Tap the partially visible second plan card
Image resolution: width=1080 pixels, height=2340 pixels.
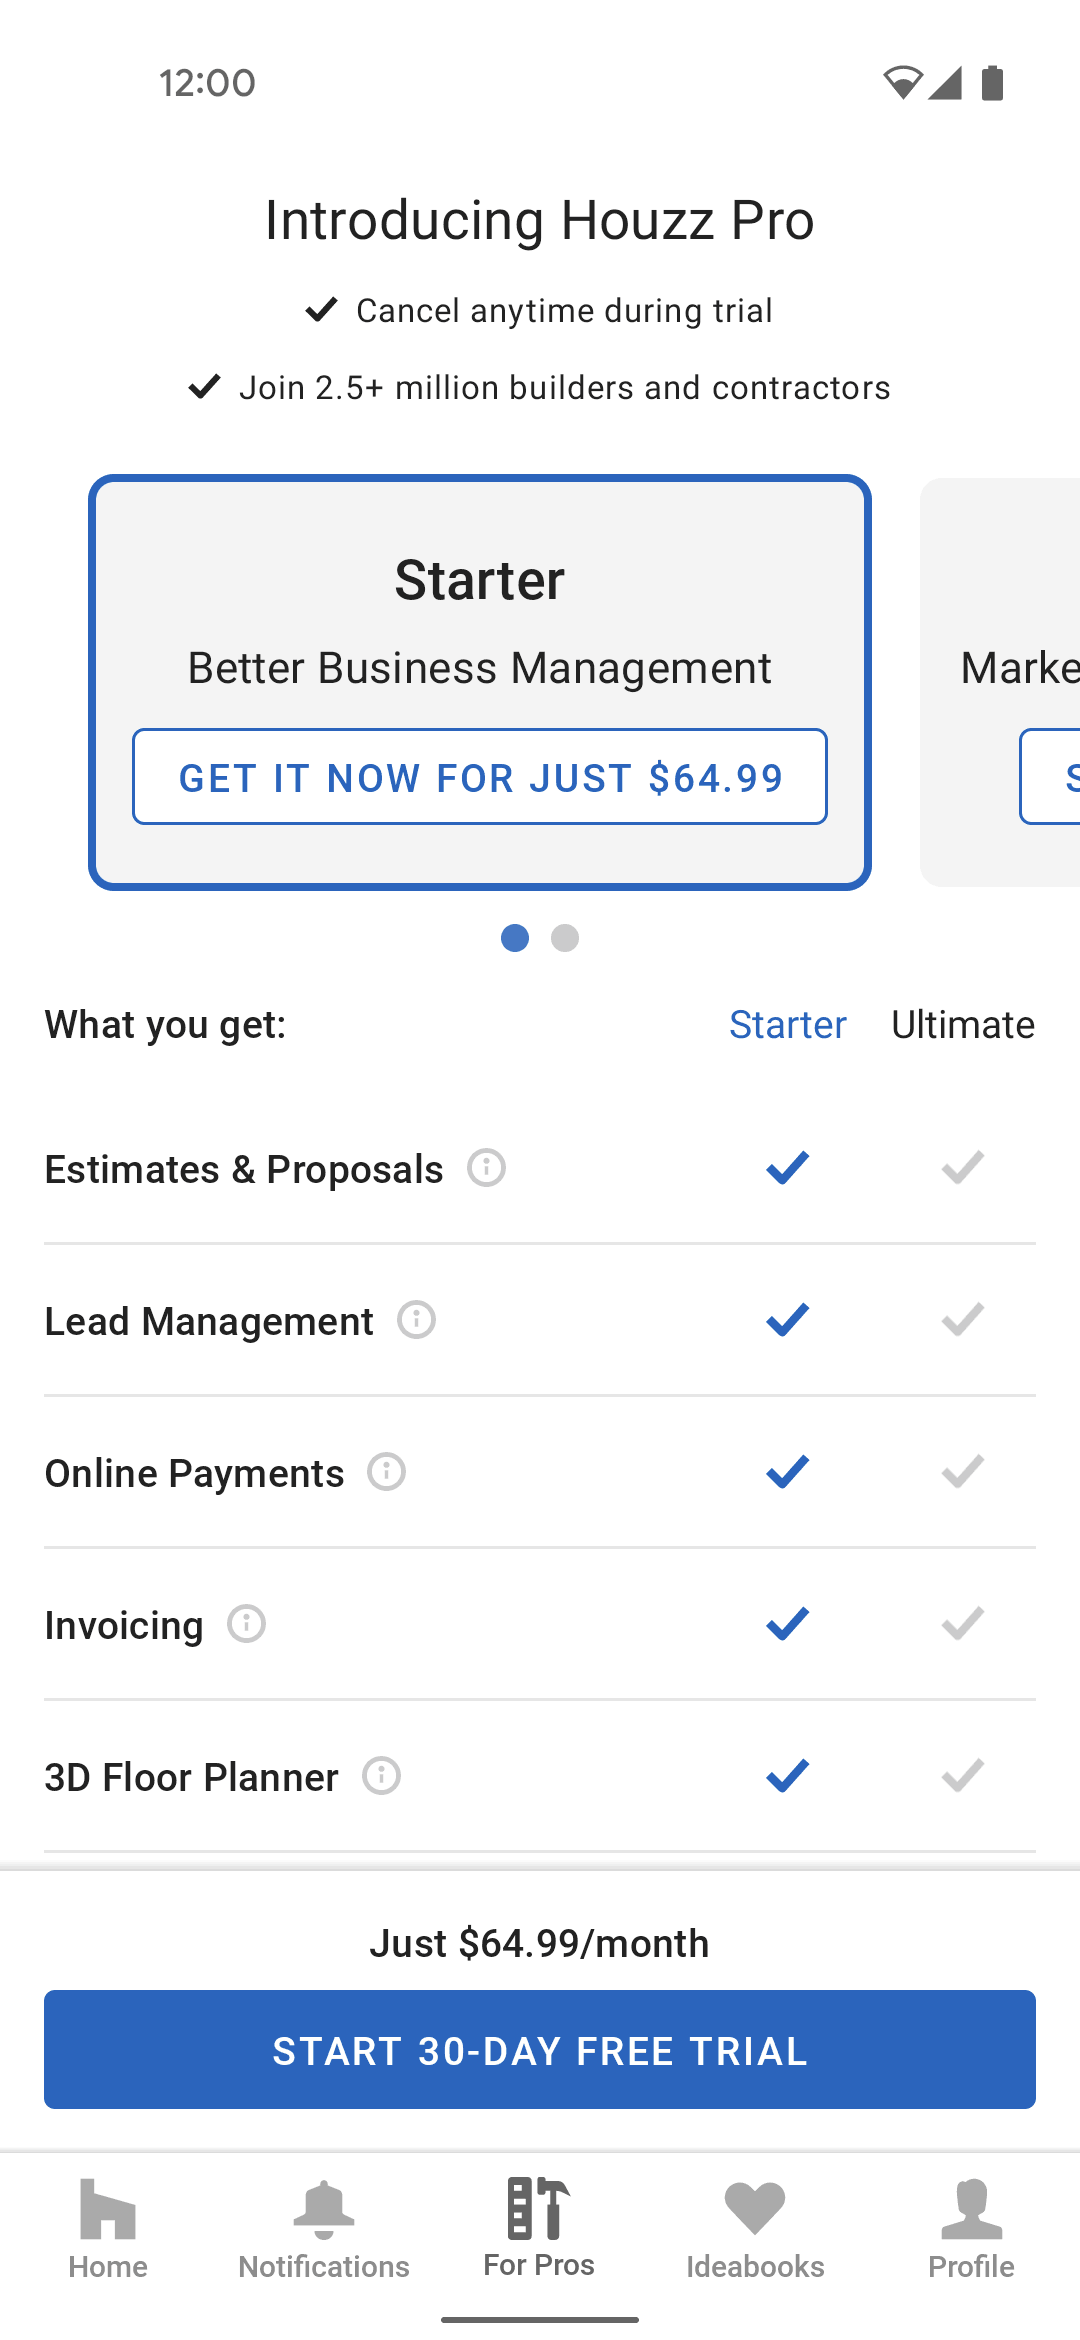coord(1000,682)
